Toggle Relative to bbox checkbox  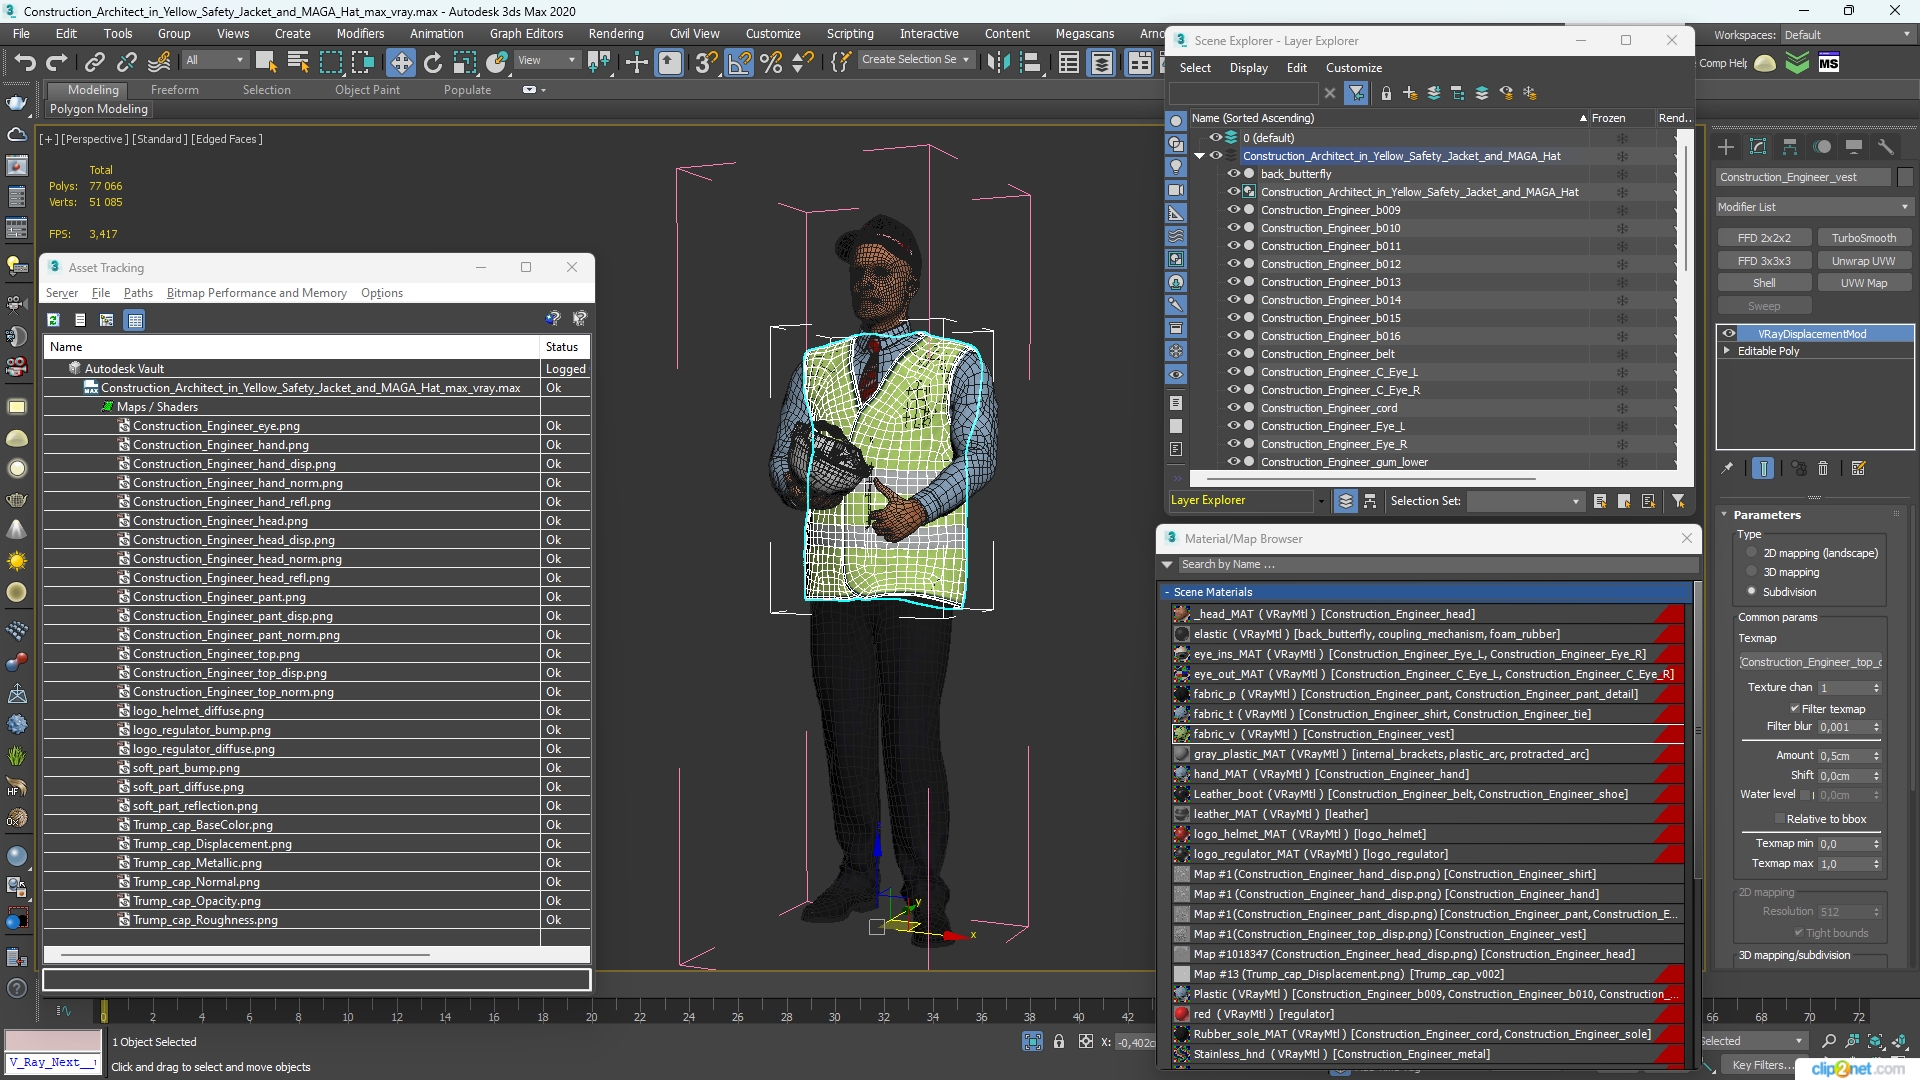1779,819
